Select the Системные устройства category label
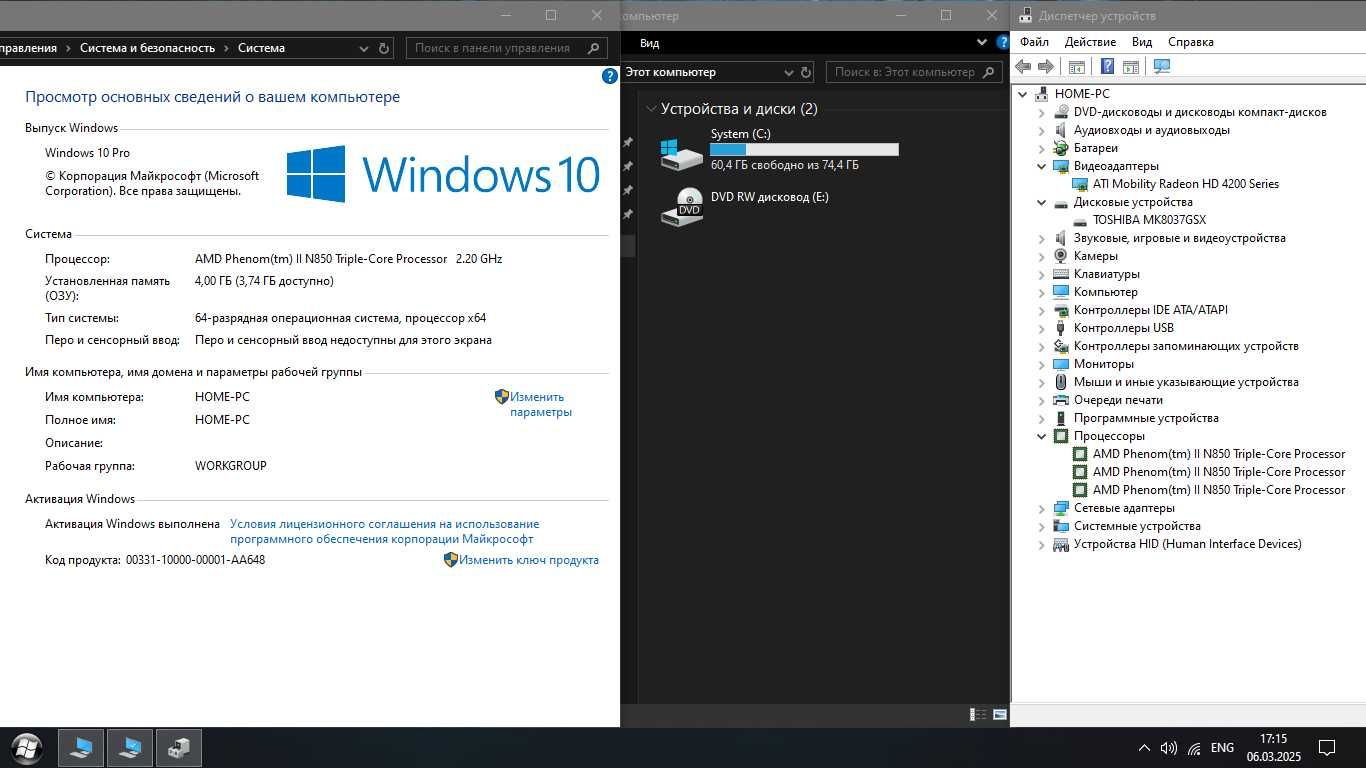 (x=1137, y=526)
